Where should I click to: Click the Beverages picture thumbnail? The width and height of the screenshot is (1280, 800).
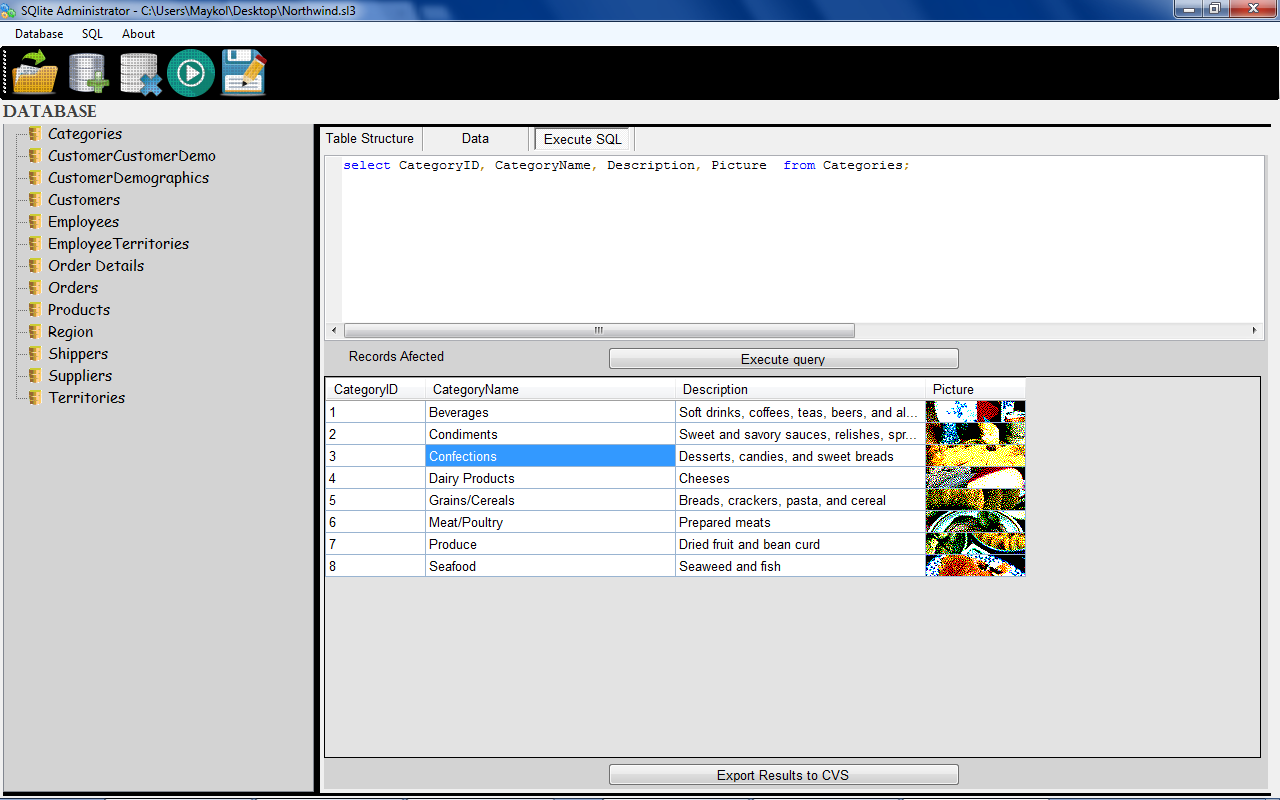(x=975, y=411)
